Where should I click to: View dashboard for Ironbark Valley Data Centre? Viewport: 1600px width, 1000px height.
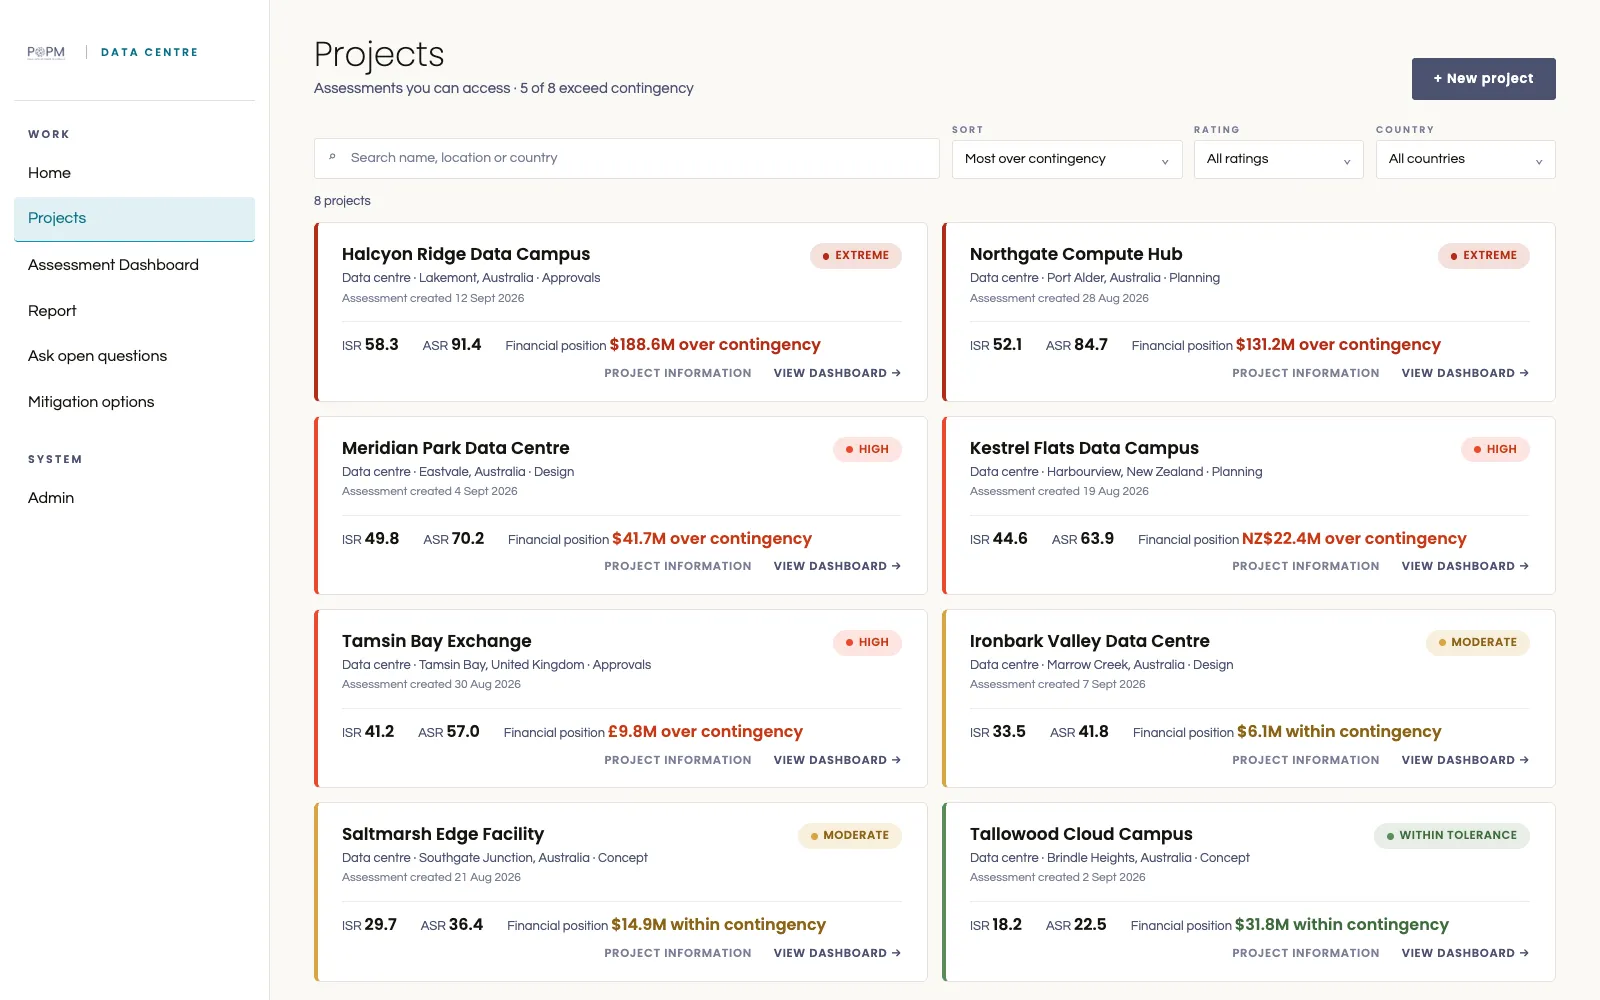coord(1465,760)
